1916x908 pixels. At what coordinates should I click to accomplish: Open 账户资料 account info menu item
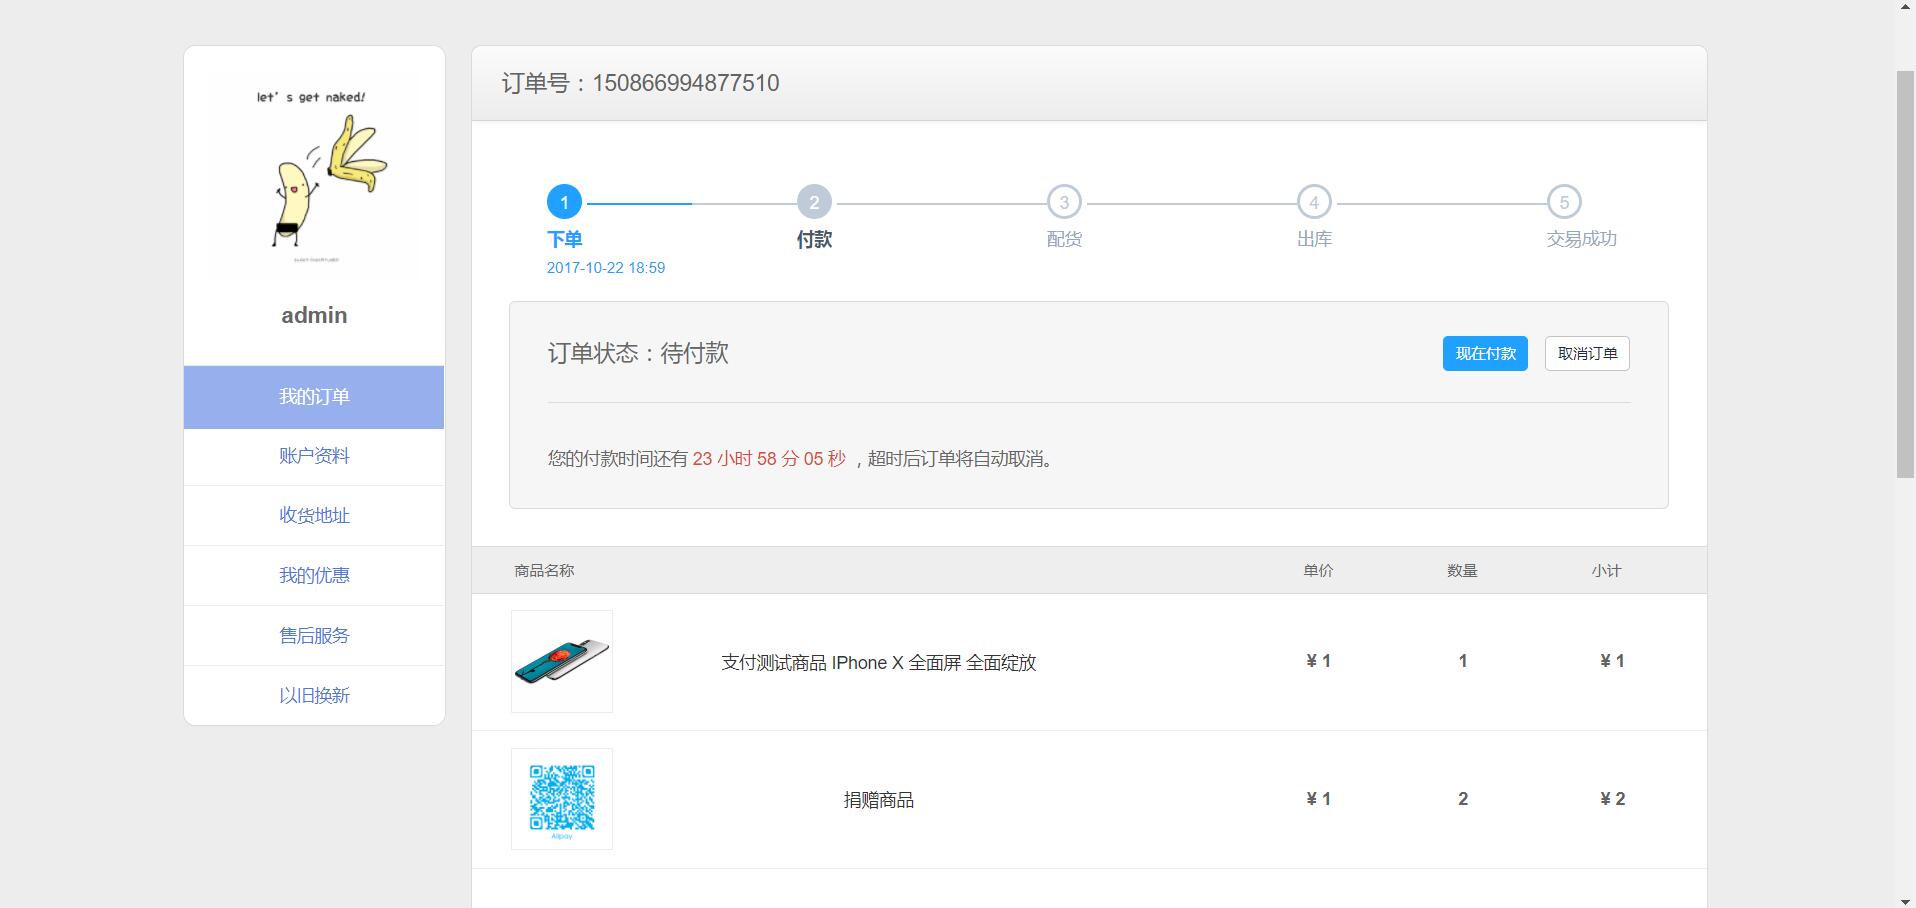[x=314, y=456]
